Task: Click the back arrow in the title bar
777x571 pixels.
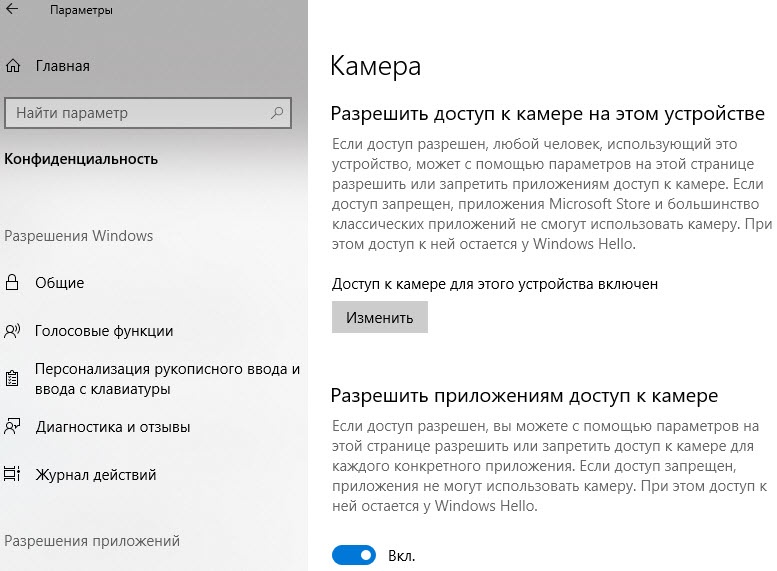Action: (13, 11)
